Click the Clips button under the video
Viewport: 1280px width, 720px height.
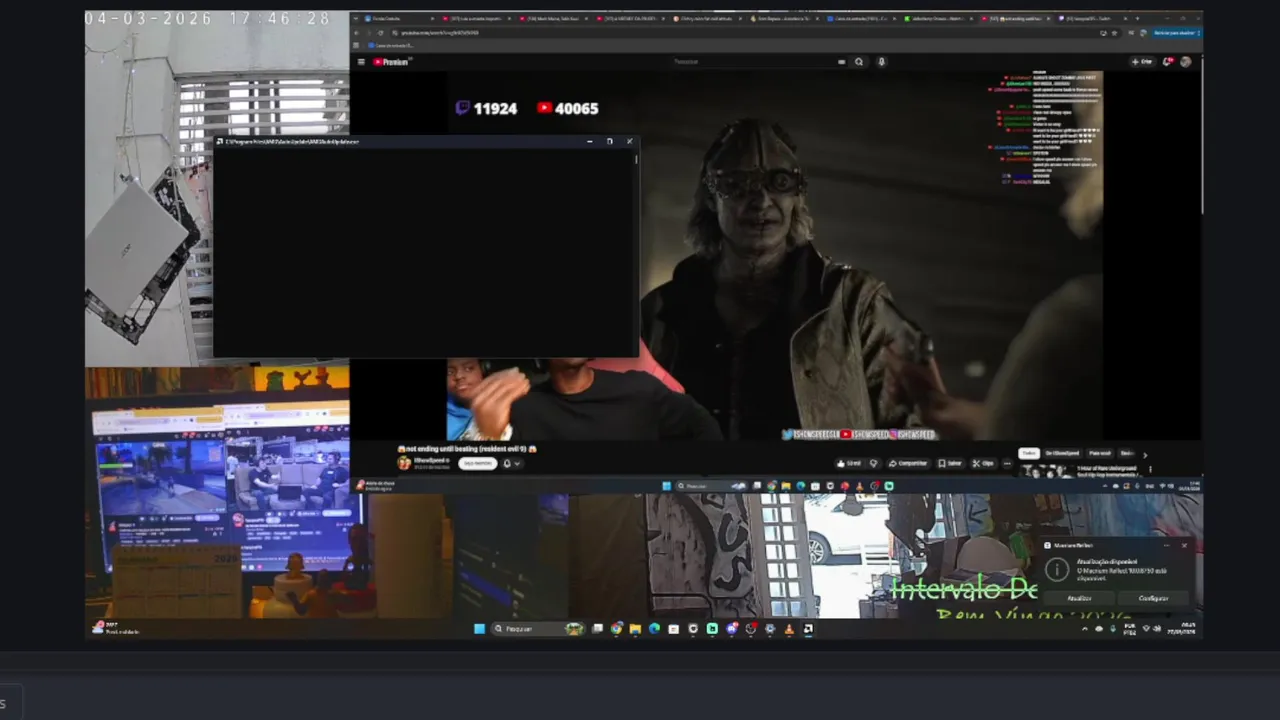[983, 463]
